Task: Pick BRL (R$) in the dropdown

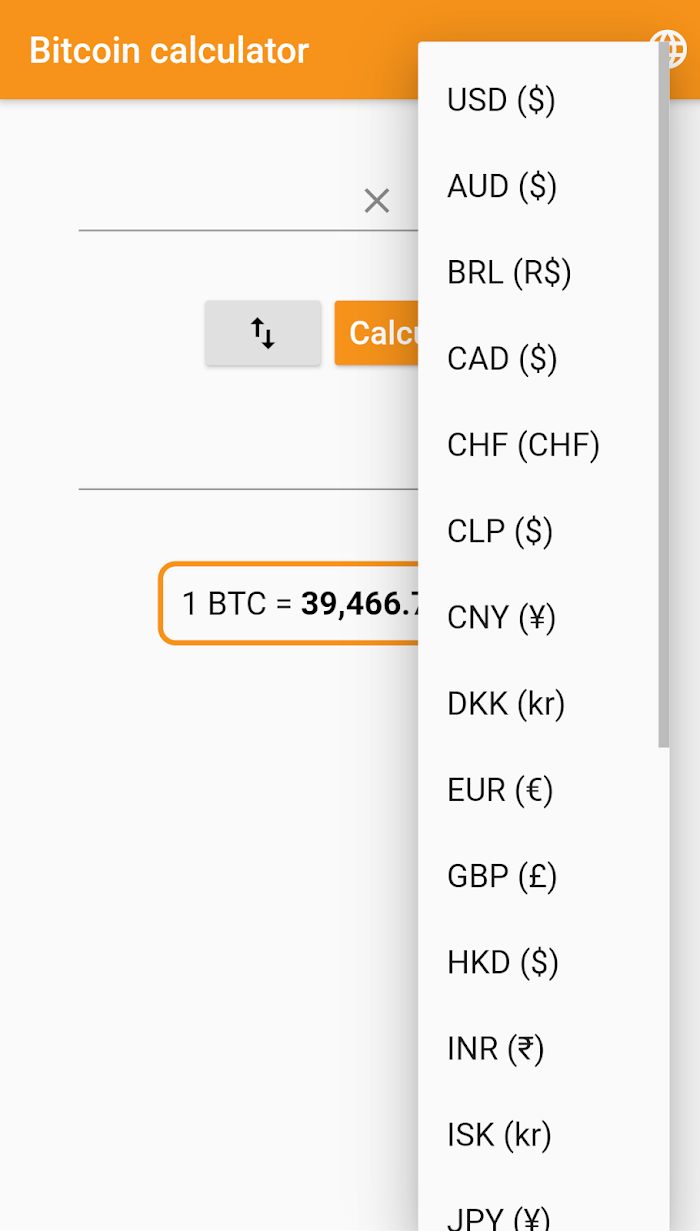Action: [x=509, y=272]
